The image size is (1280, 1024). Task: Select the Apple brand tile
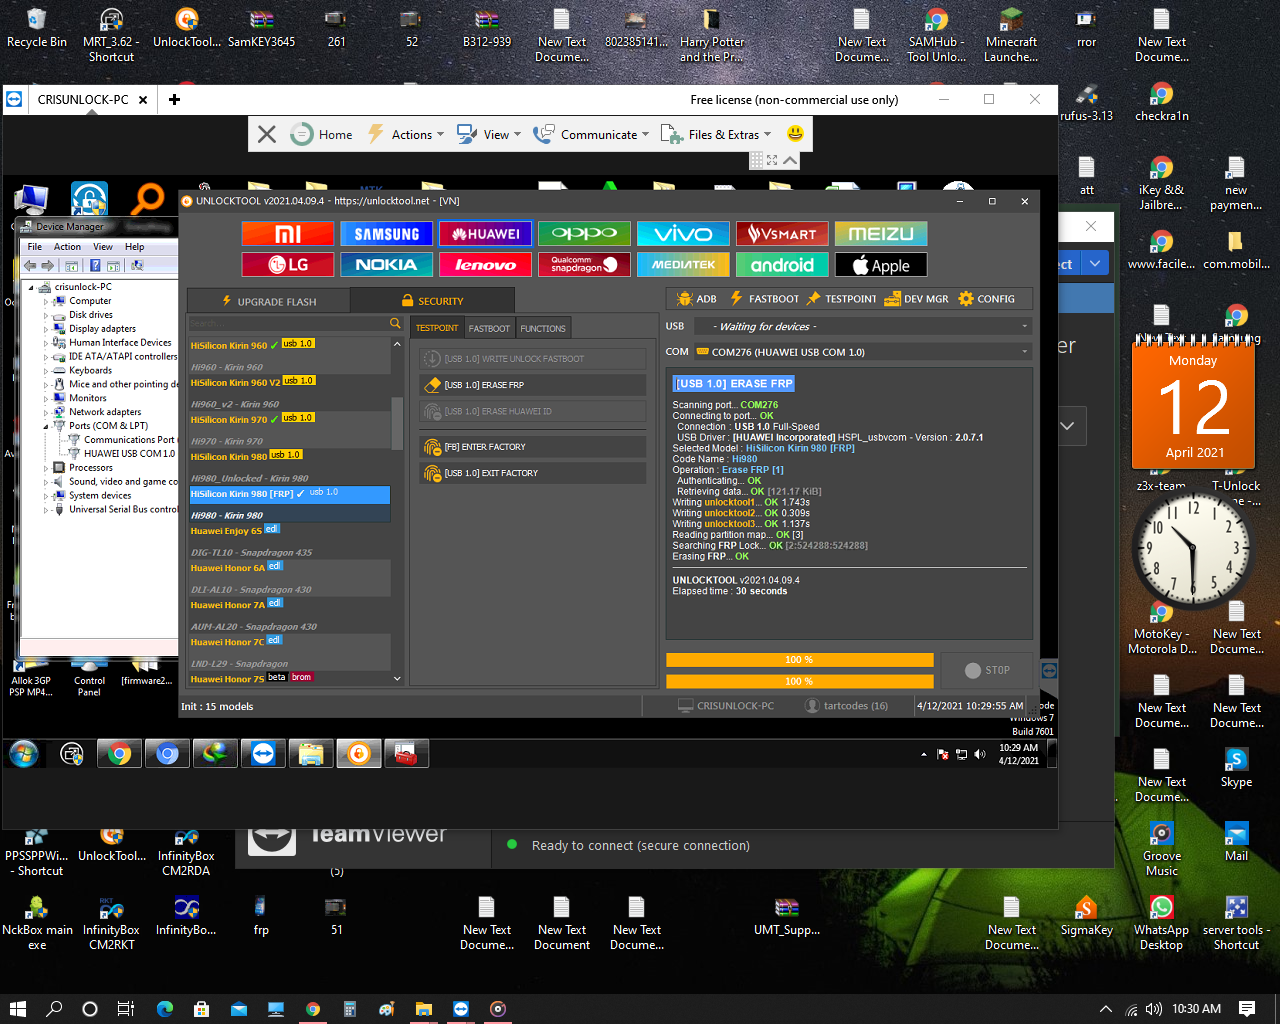881,264
